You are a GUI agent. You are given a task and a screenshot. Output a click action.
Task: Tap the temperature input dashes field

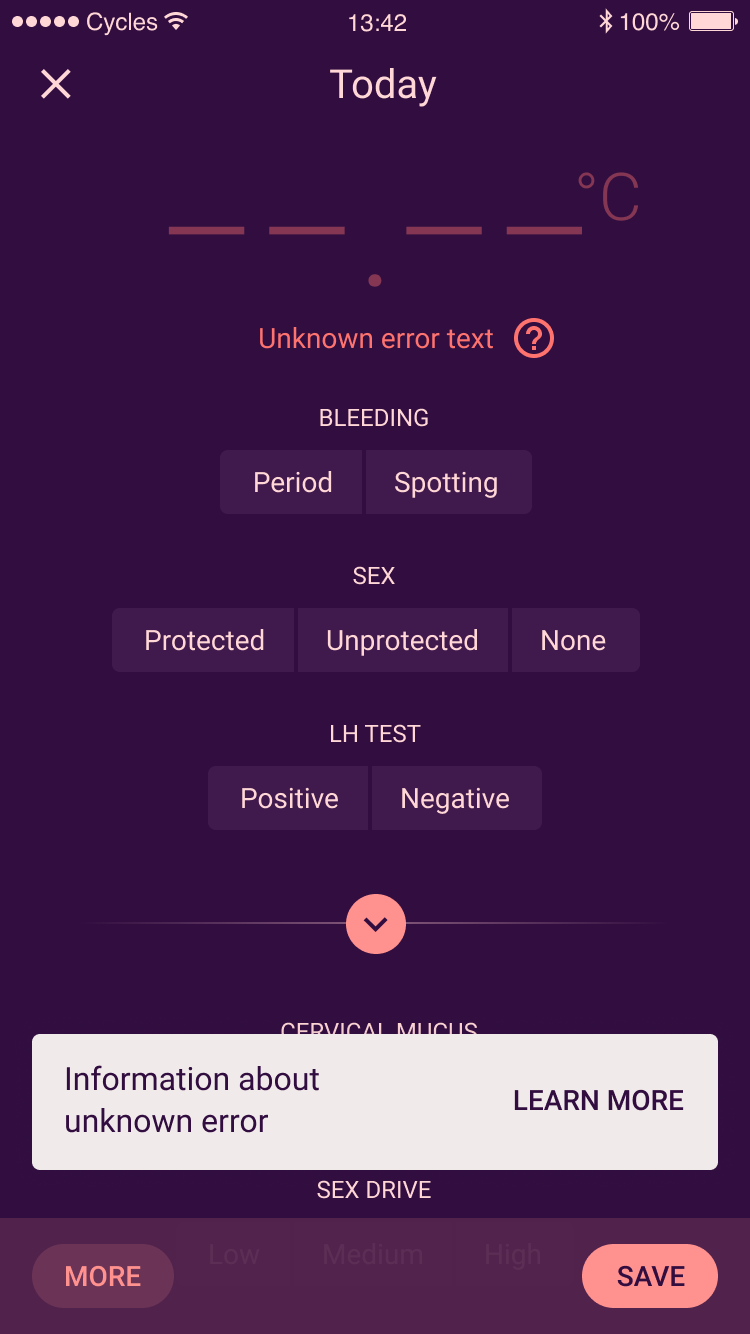pyautogui.click(x=375, y=231)
